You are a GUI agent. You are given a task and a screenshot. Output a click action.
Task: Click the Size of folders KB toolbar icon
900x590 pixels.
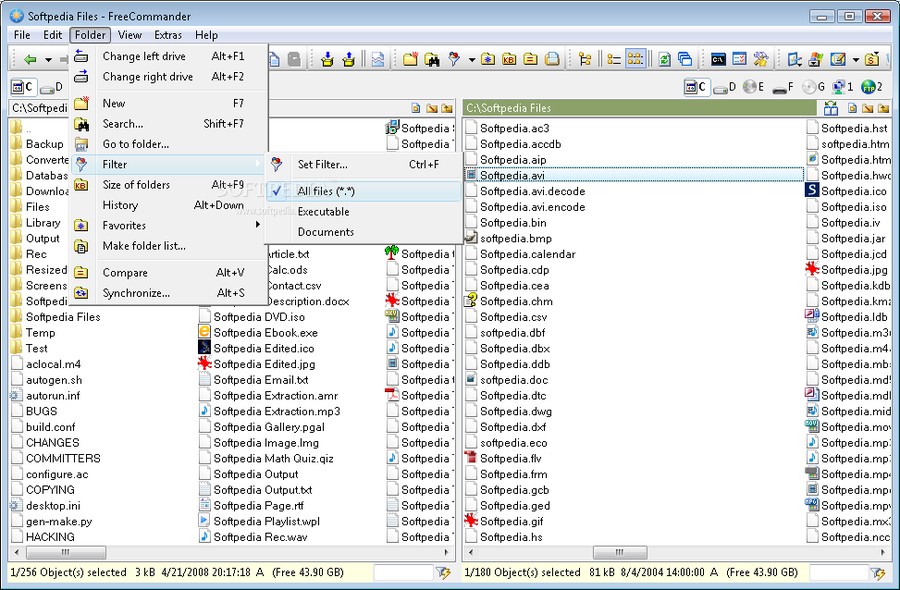pos(509,59)
